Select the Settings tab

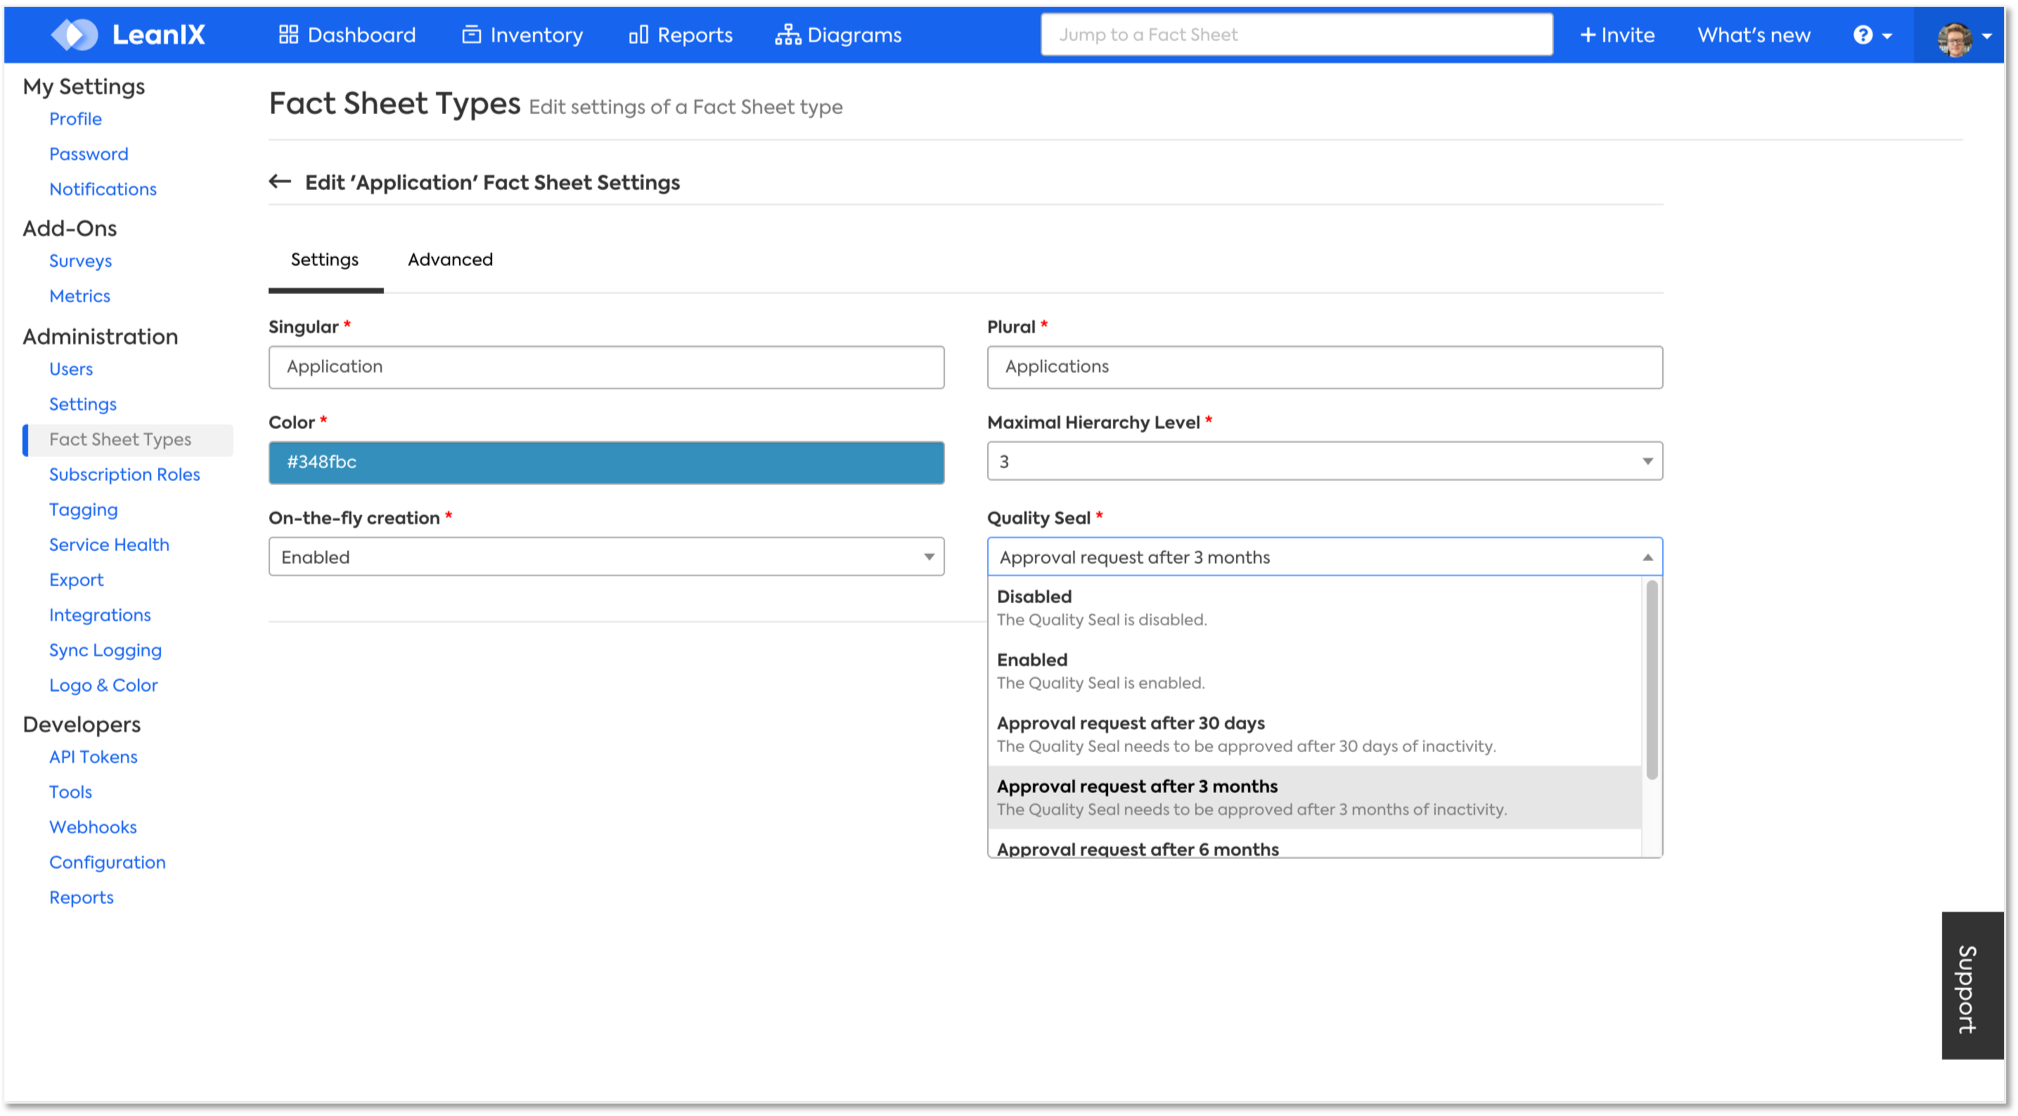click(x=325, y=260)
